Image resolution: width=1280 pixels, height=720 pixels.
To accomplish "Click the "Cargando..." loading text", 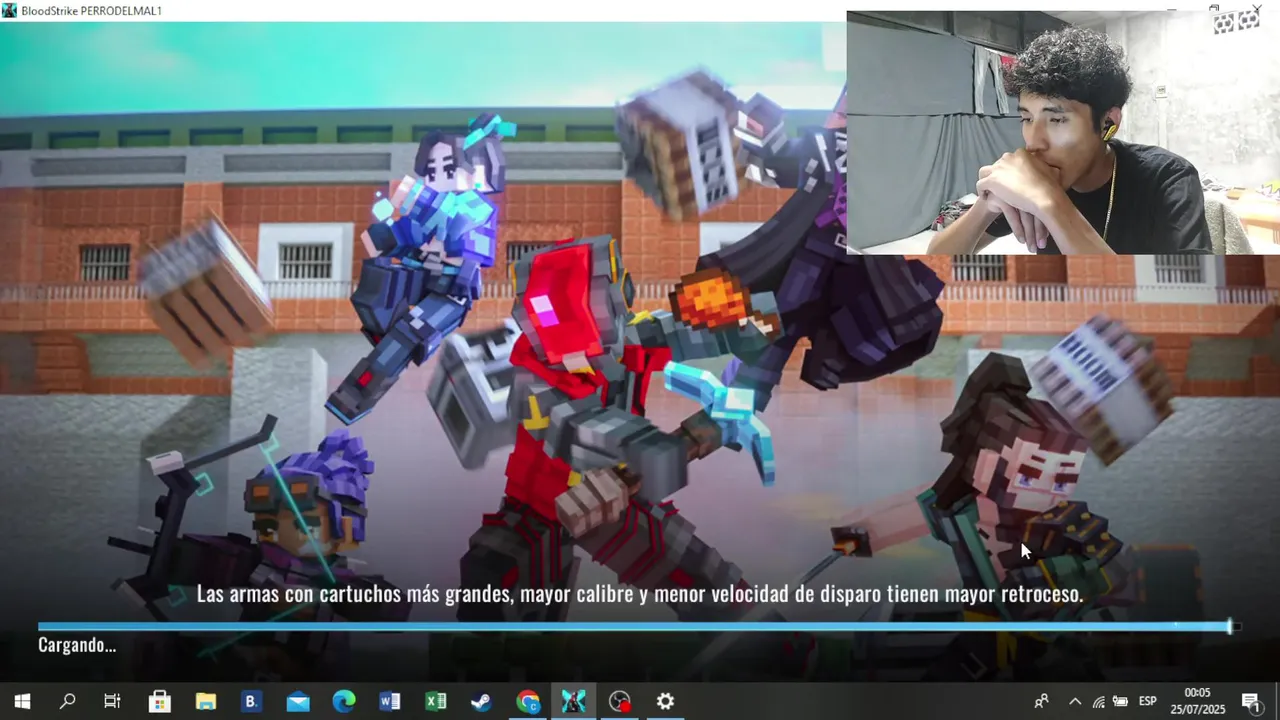I will pos(77,645).
